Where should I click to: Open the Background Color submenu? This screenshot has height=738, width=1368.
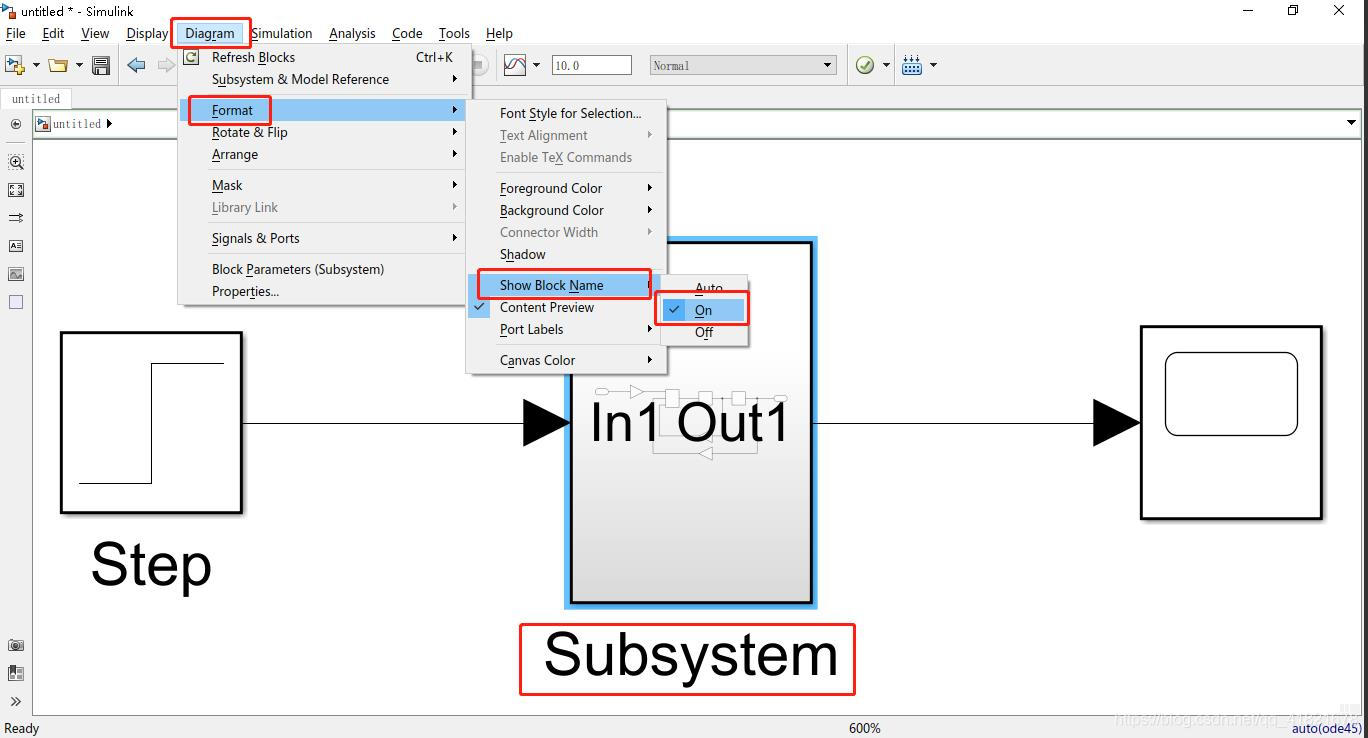(x=567, y=210)
